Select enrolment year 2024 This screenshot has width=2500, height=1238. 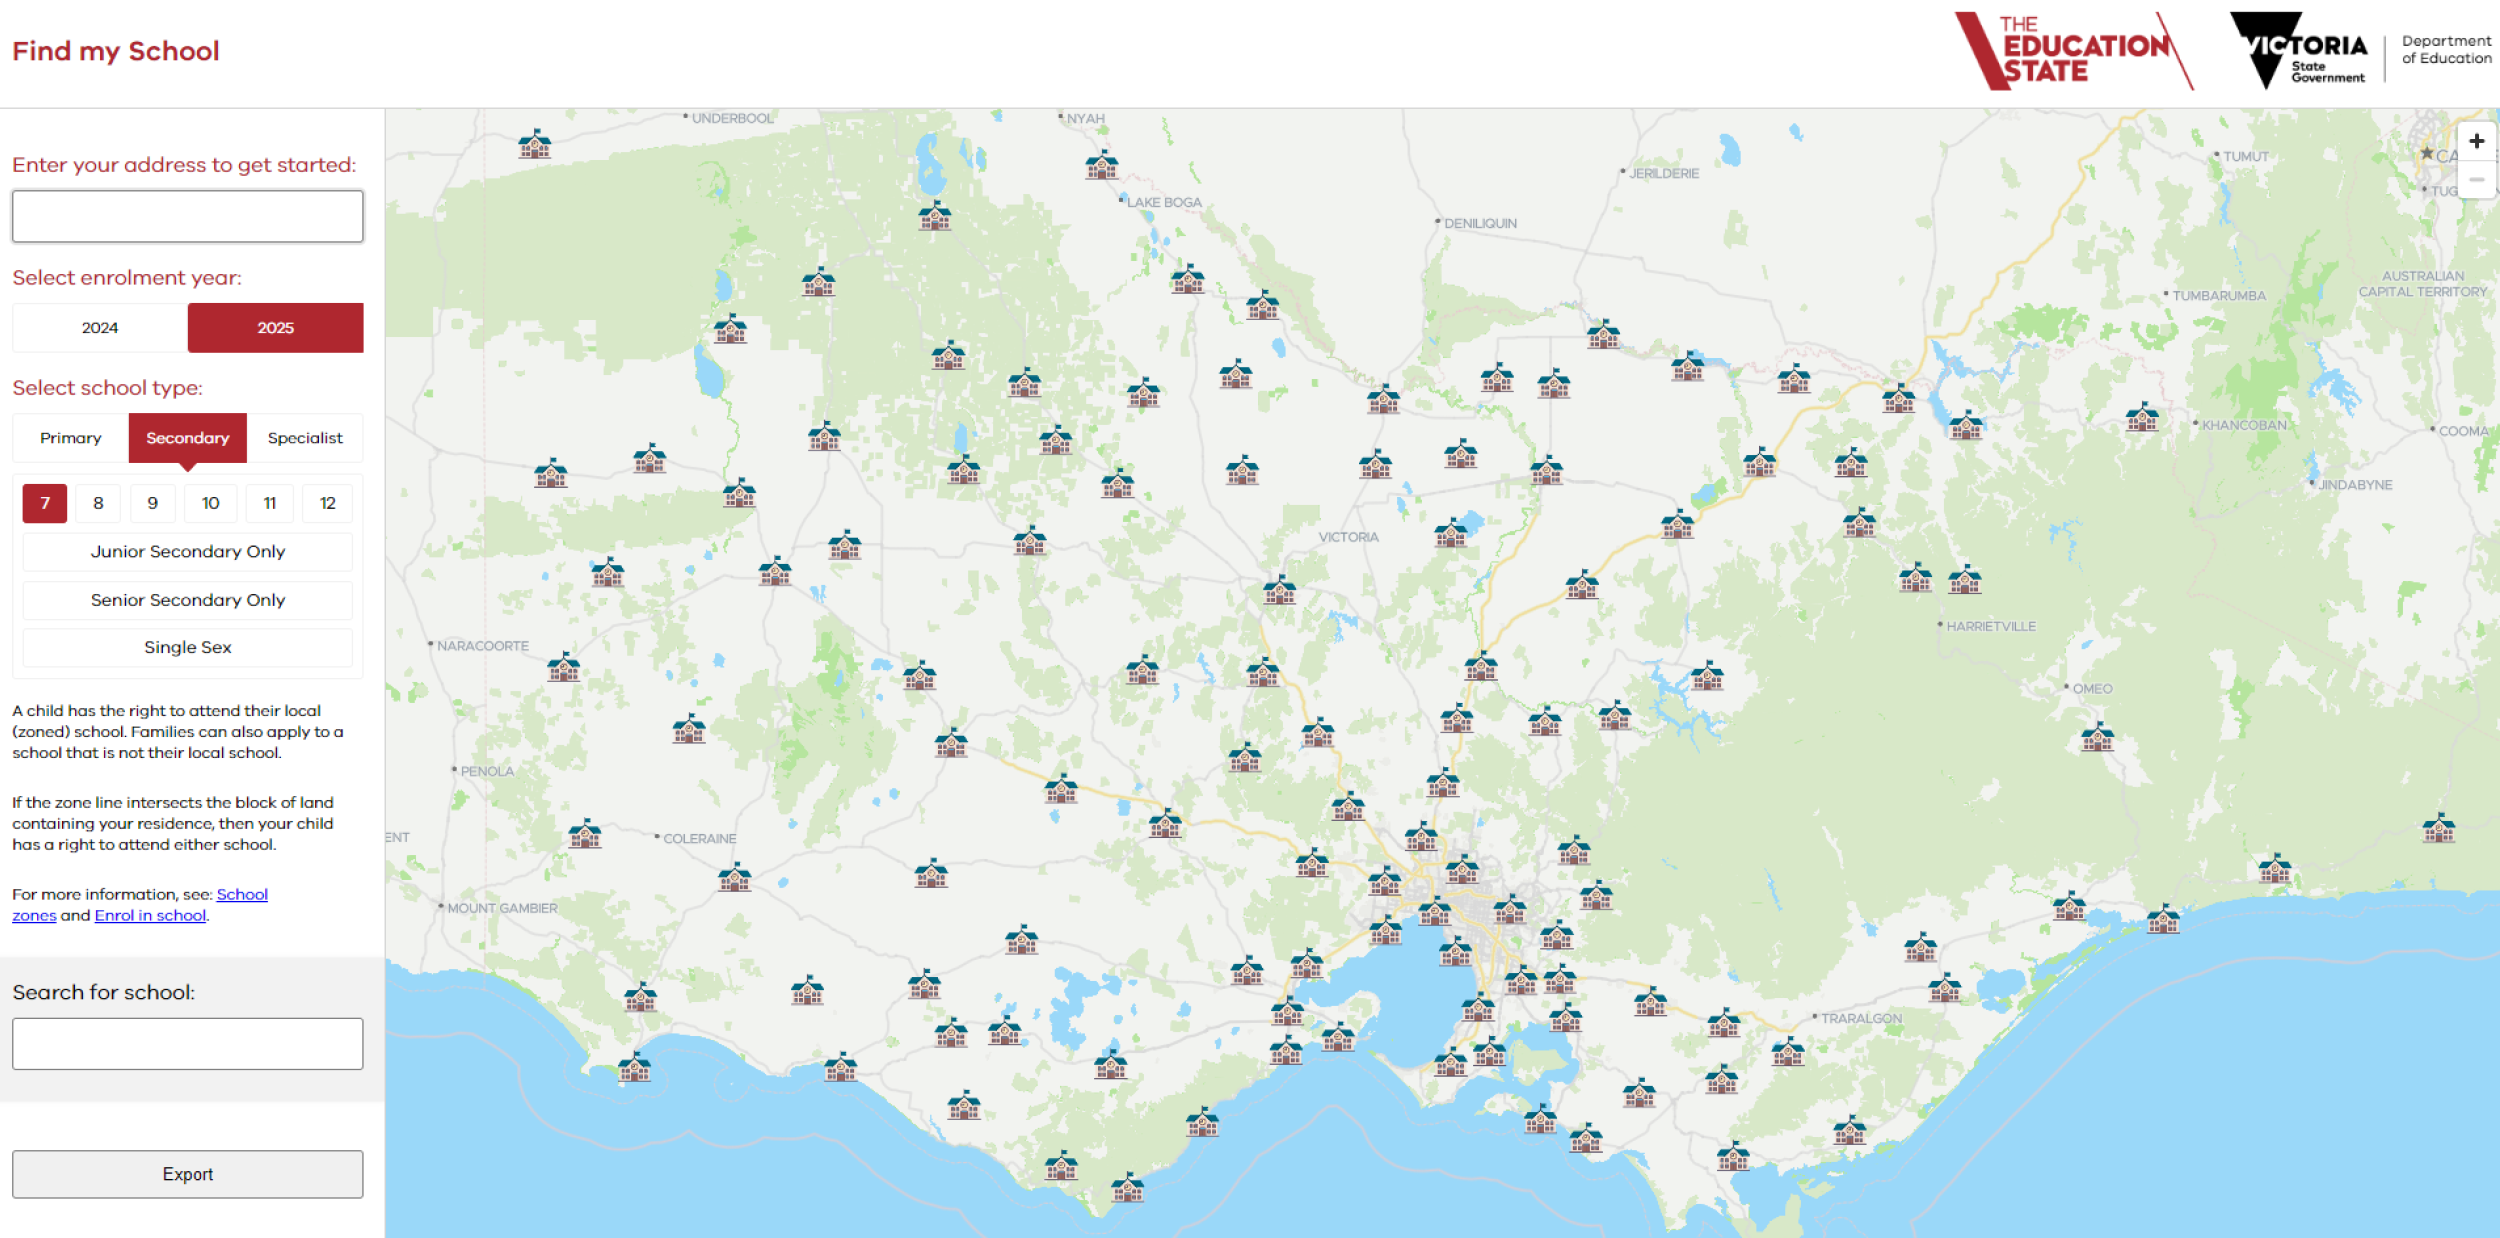[100, 328]
